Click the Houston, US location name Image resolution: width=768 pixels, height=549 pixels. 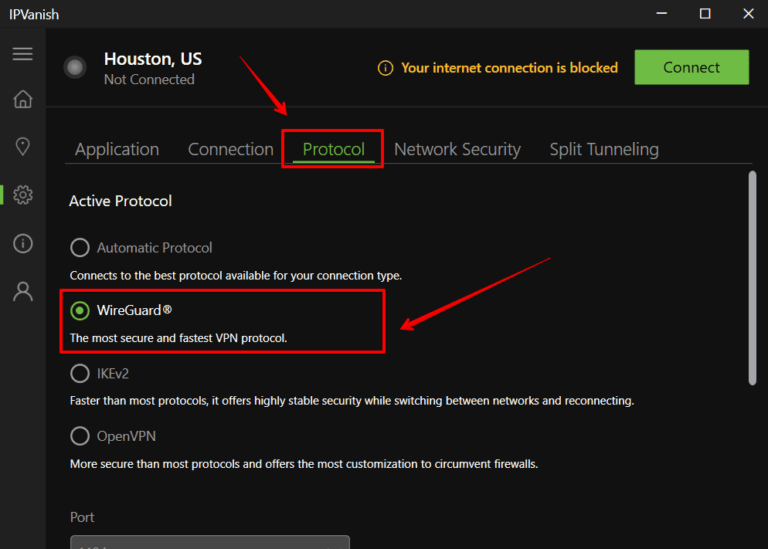(x=153, y=59)
